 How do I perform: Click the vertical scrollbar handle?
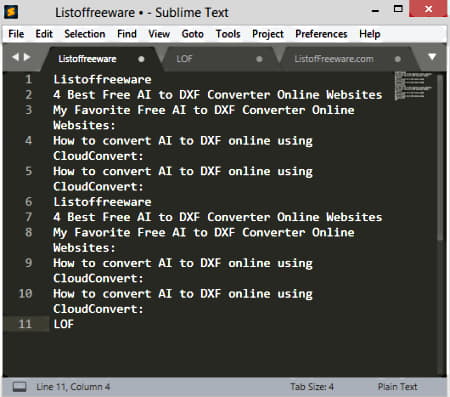[x=440, y=157]
